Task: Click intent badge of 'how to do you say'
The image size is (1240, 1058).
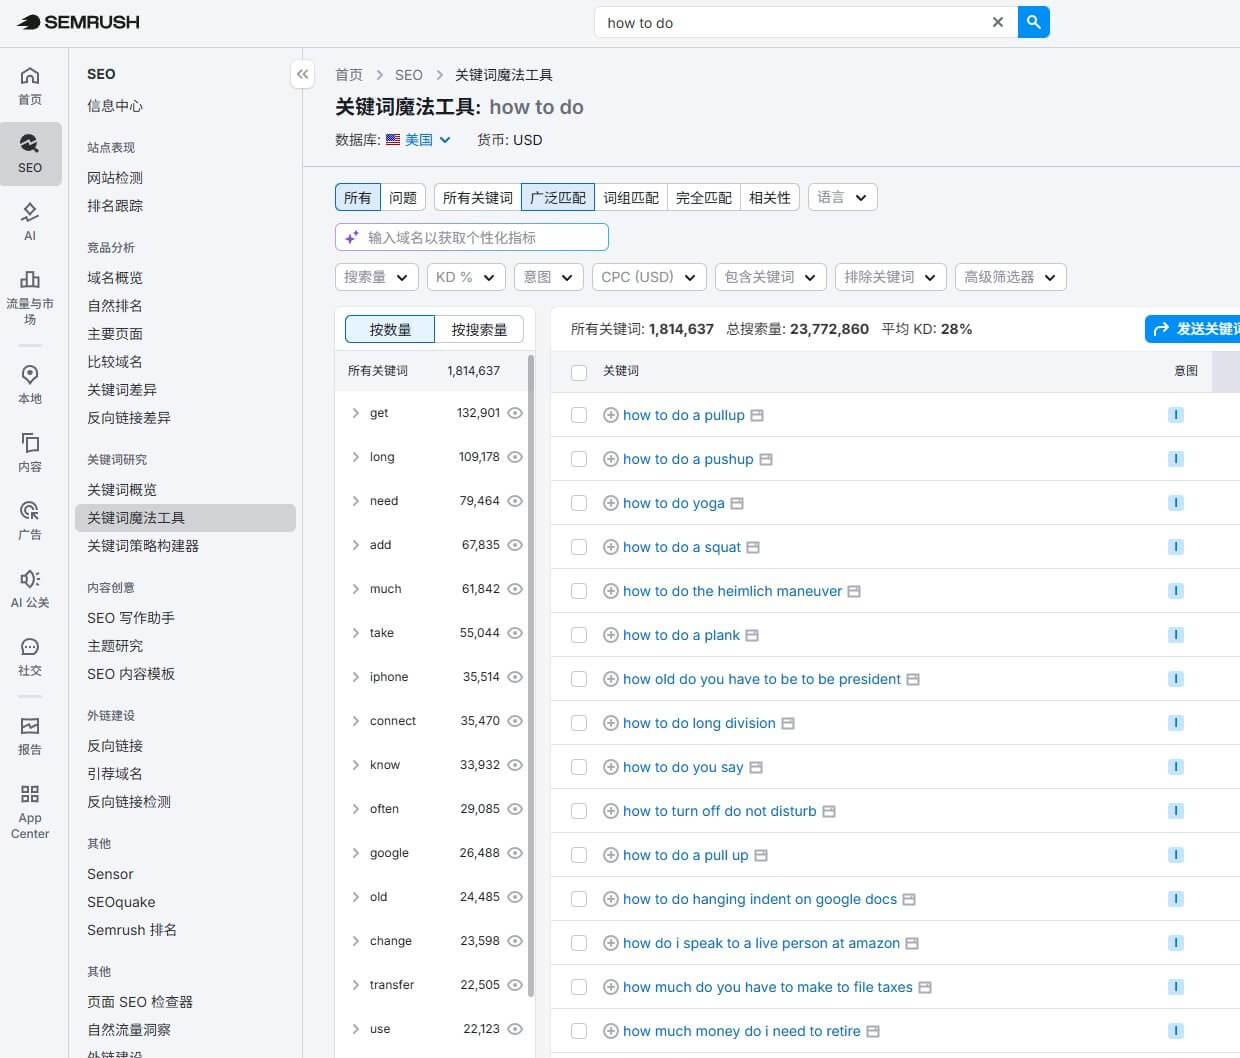Action: pos(1176,767)
